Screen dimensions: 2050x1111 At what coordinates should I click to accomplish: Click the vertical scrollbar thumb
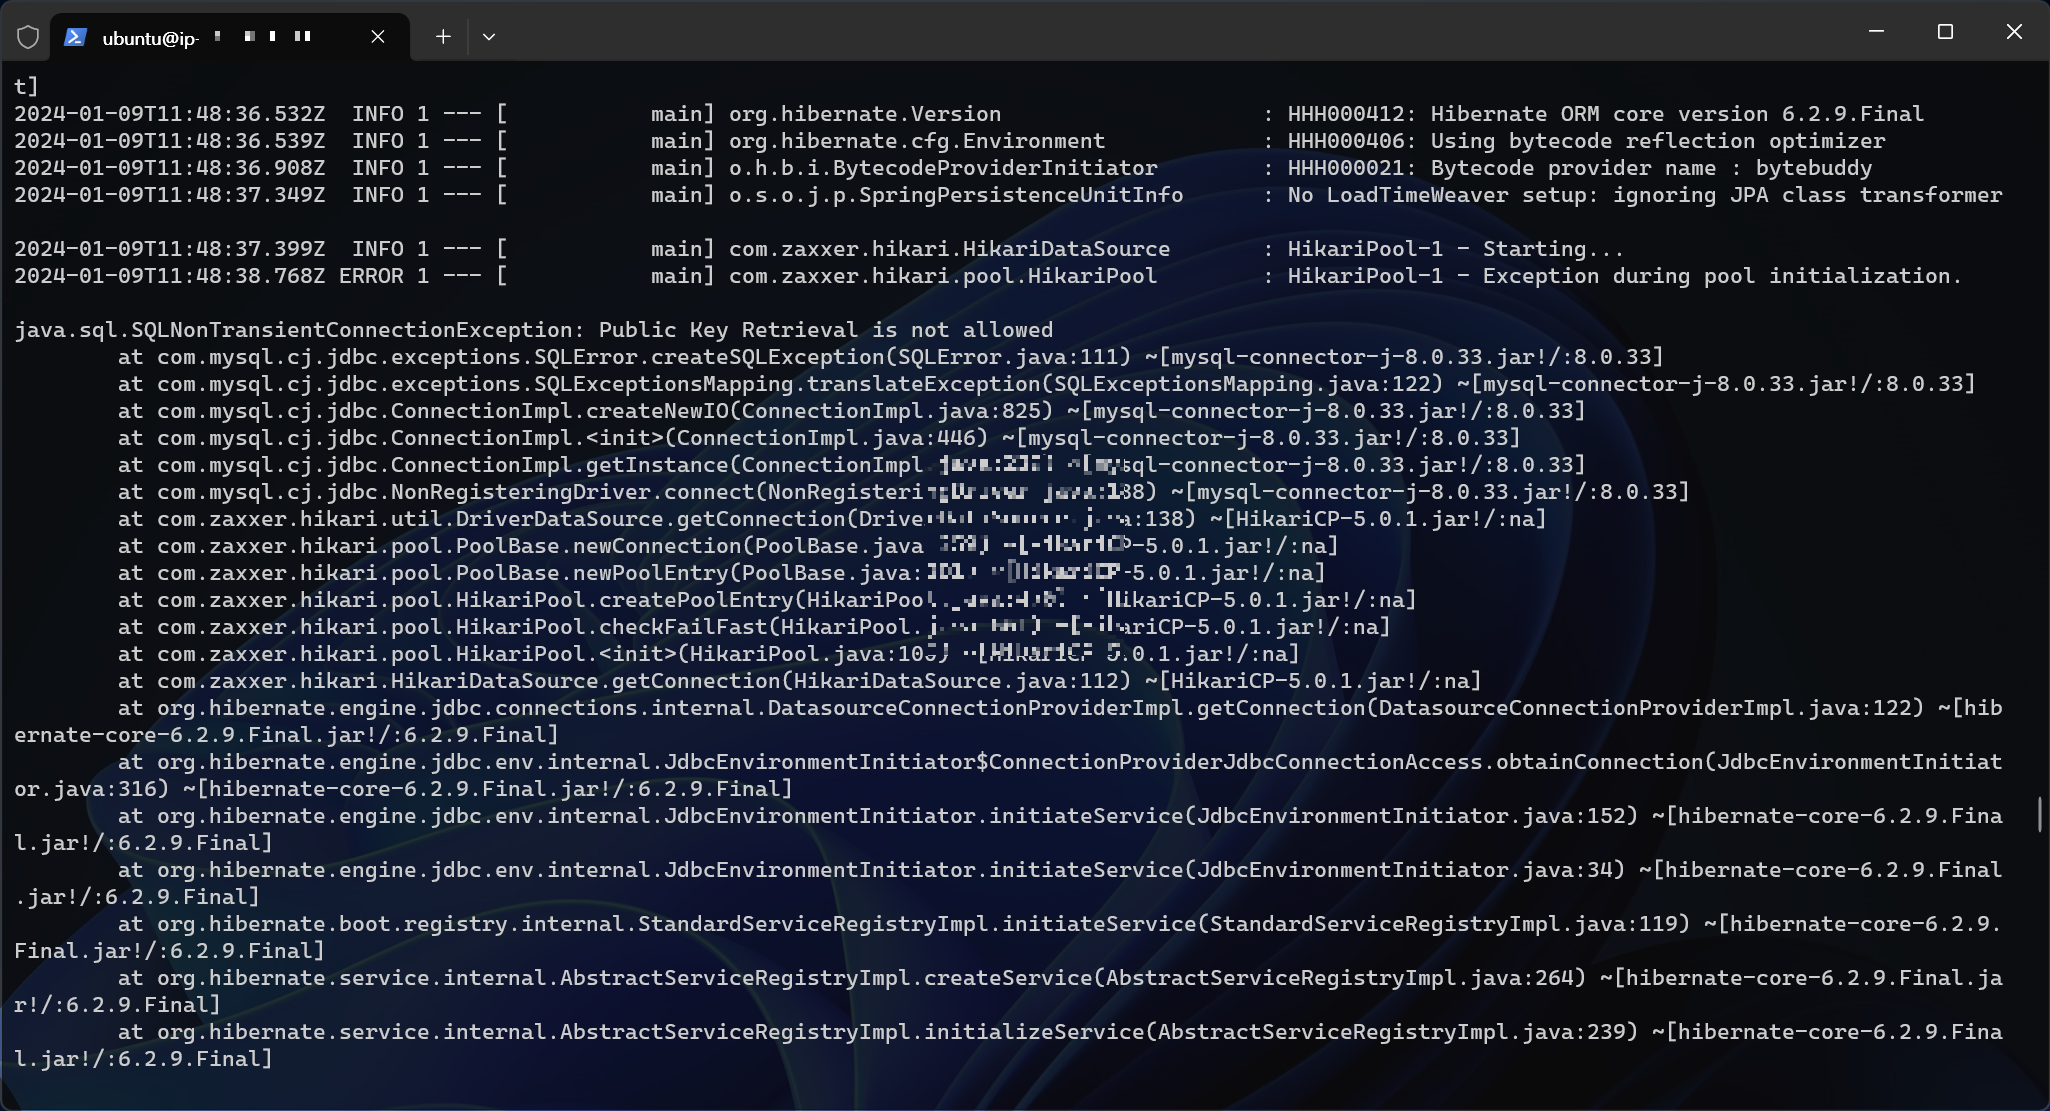pos(2039,813)
